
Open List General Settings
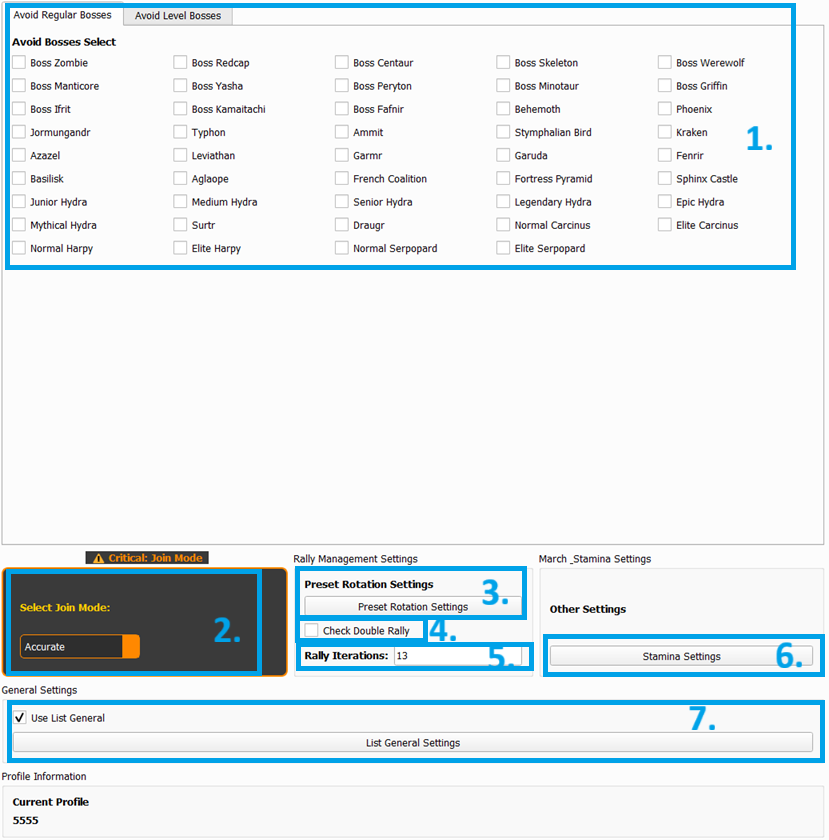pos(412,742)
